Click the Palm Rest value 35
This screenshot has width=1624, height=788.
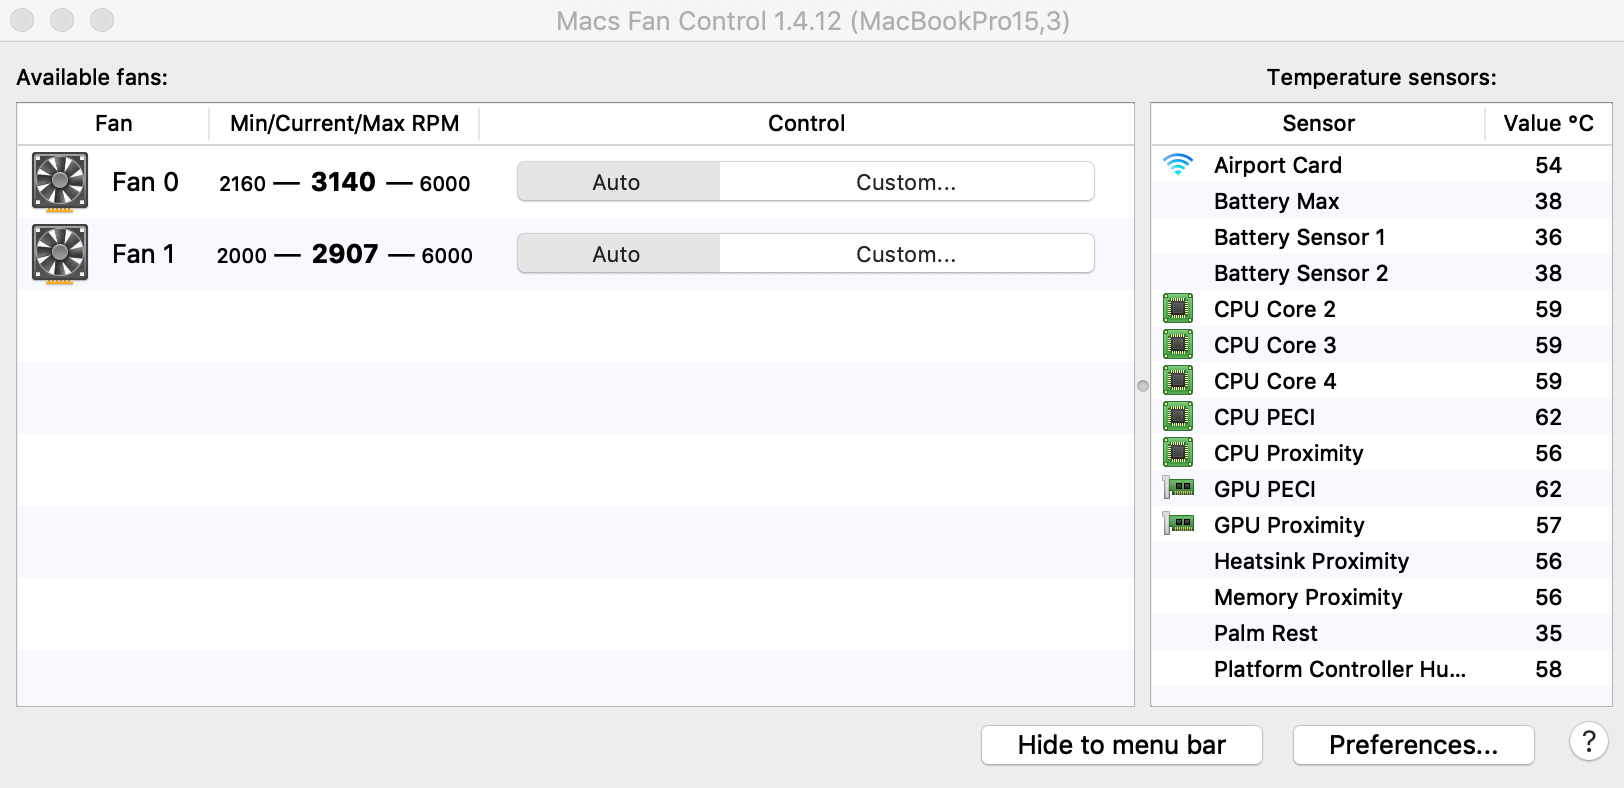[x=1548, y=633]
